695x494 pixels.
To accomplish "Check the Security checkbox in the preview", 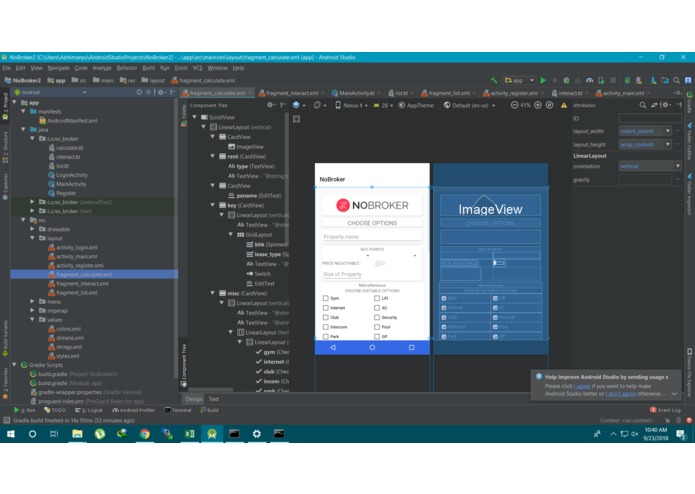I will click(x=377, y=317).
